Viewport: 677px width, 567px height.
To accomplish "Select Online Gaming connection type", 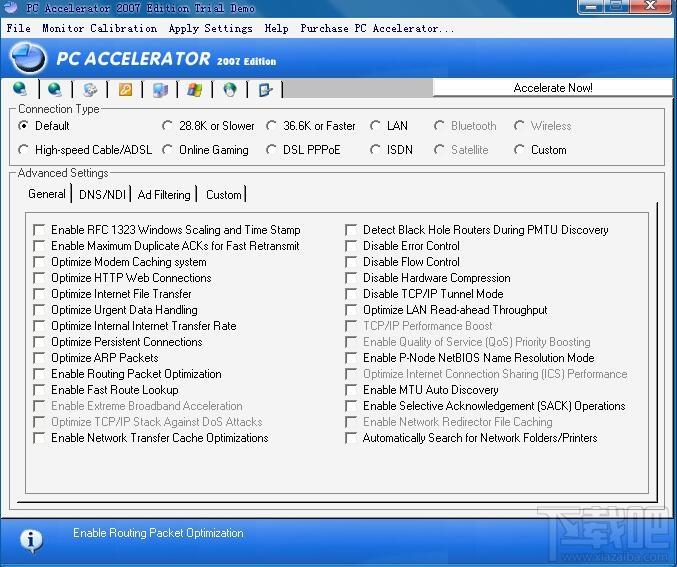I will (206, 150).
